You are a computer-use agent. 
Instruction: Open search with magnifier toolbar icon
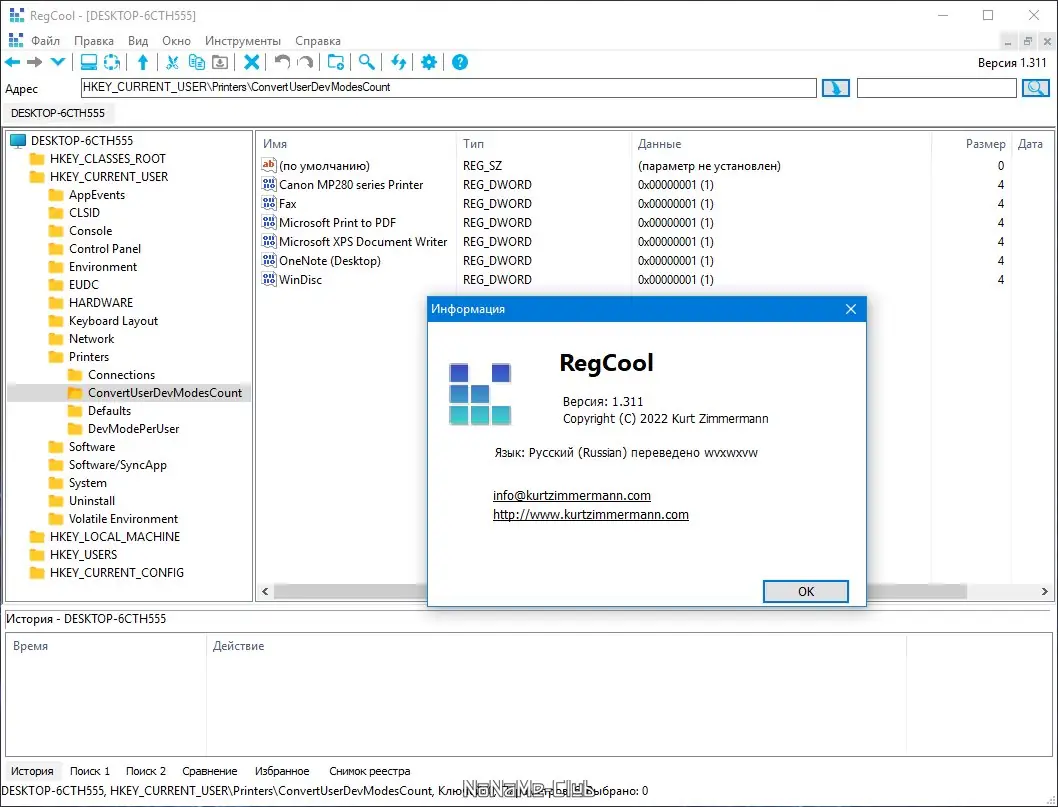coord(366,62)
